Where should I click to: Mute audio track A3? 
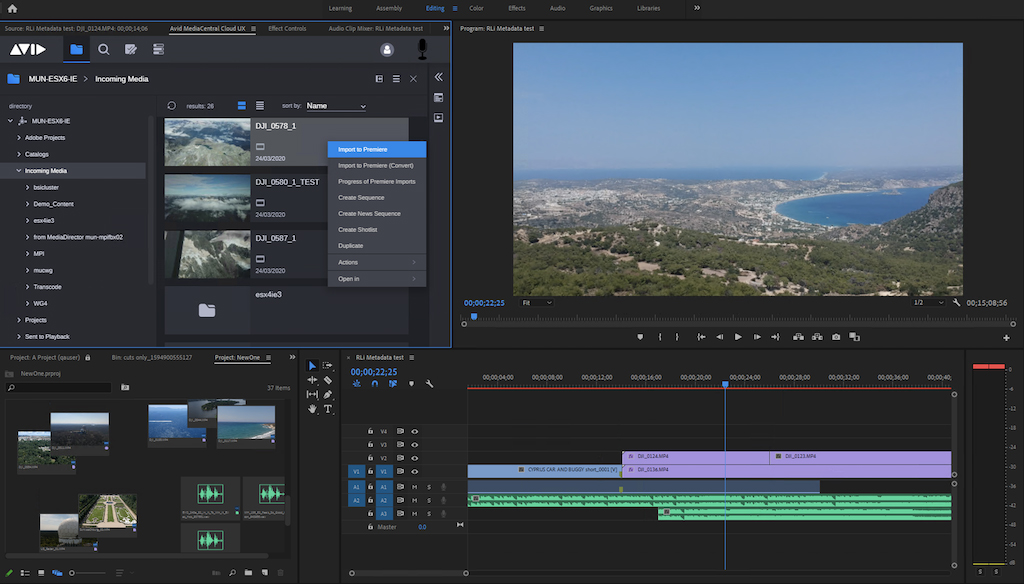[415, 514]
